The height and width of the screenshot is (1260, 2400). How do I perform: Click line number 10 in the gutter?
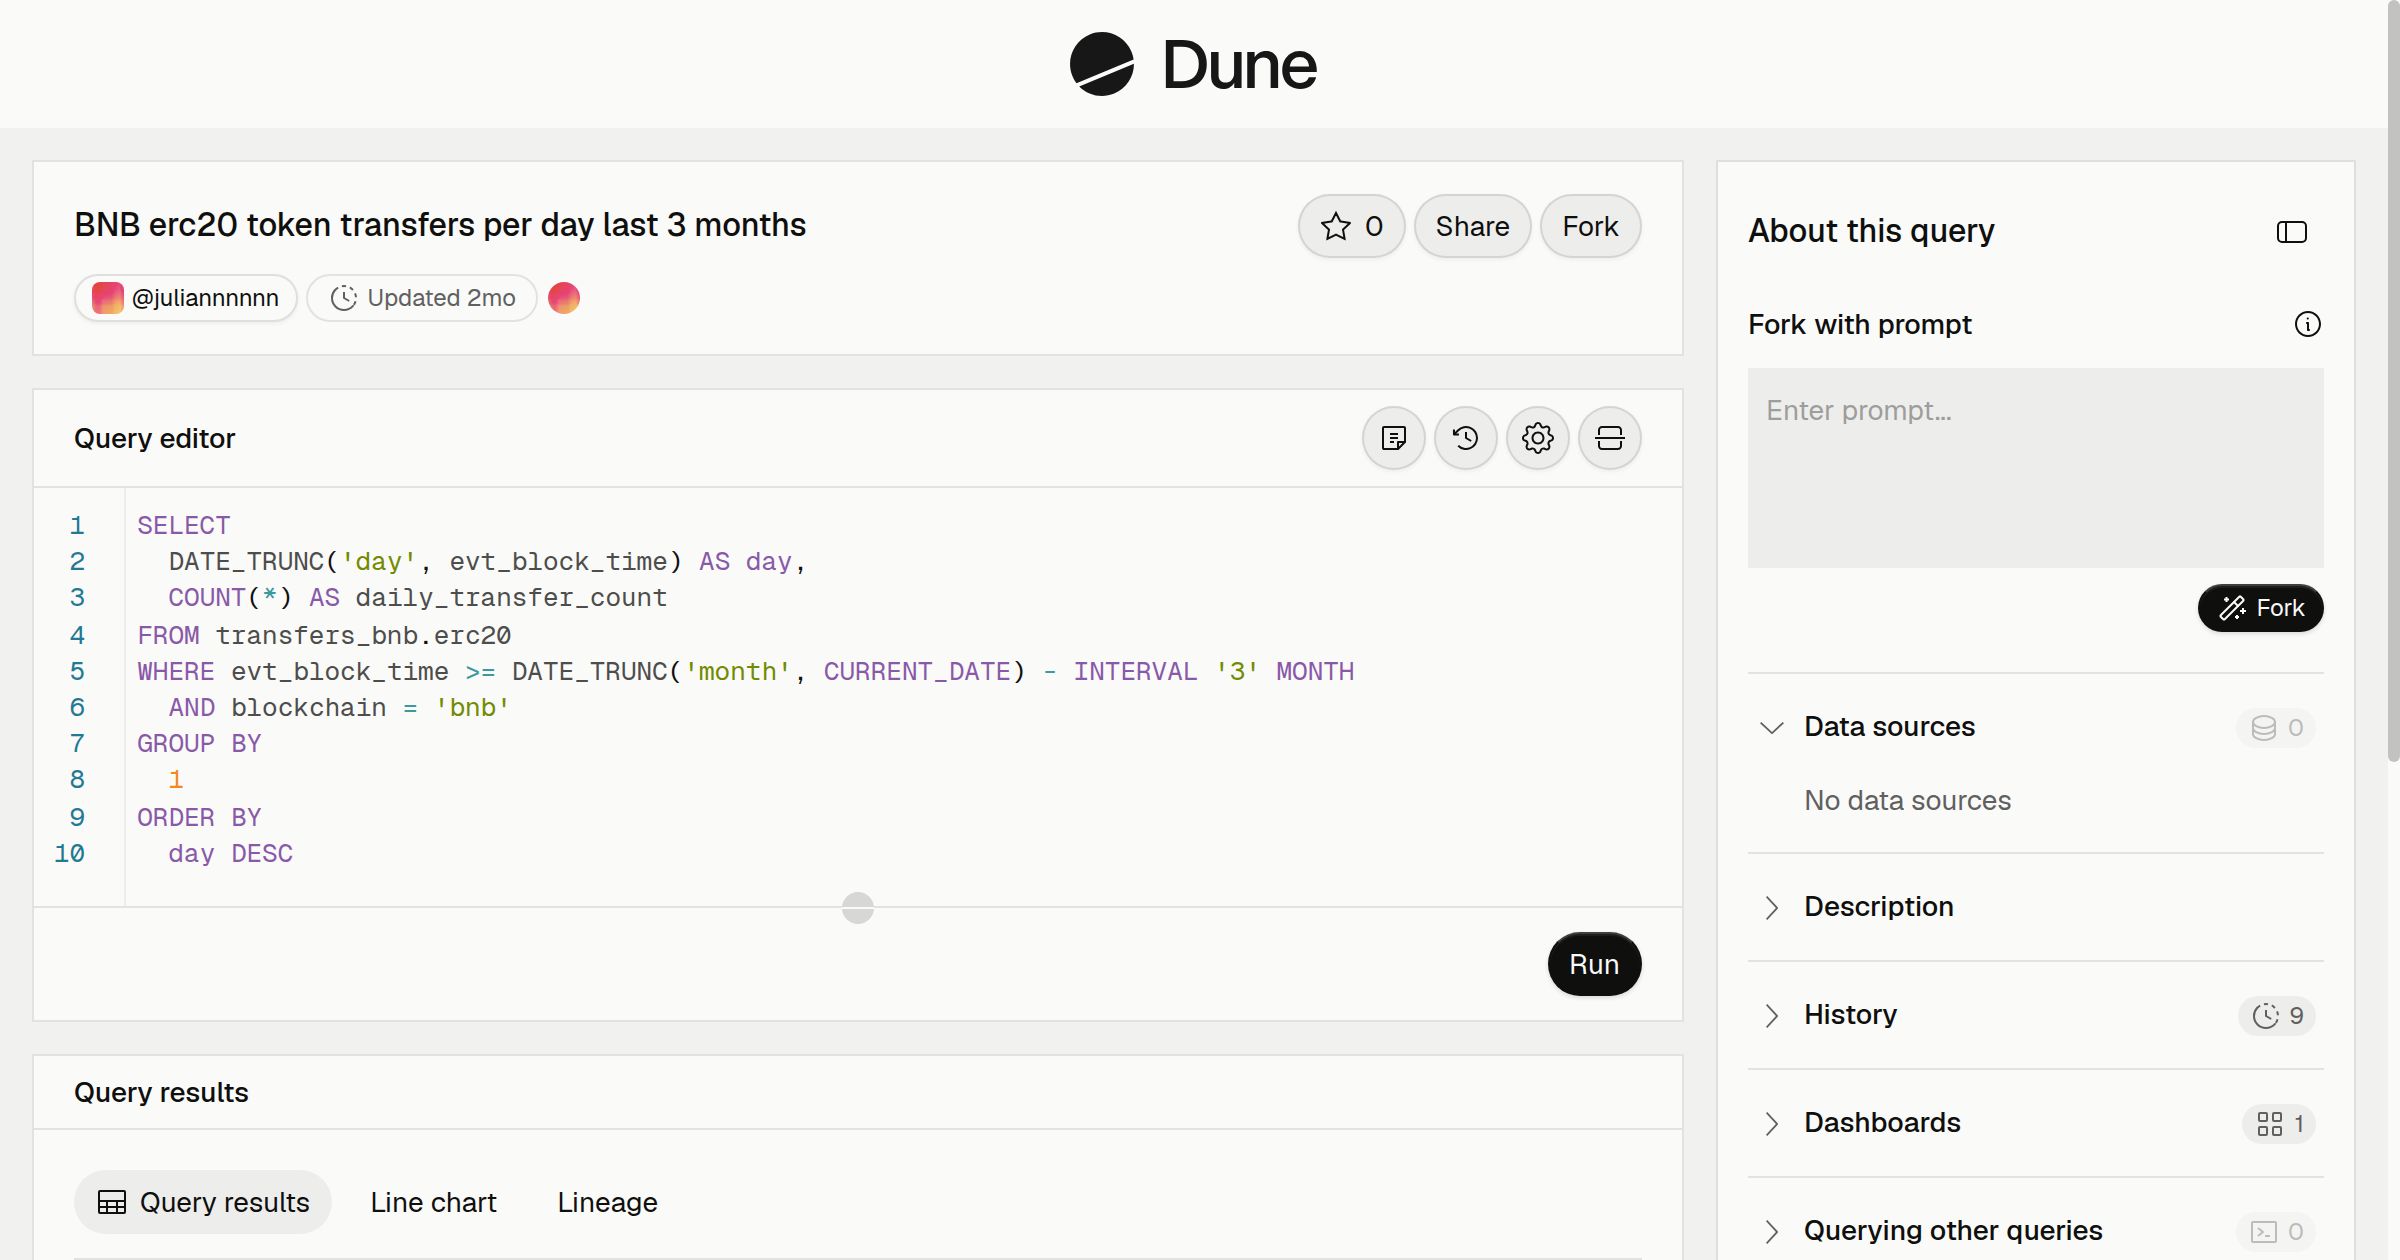point(69,853)
